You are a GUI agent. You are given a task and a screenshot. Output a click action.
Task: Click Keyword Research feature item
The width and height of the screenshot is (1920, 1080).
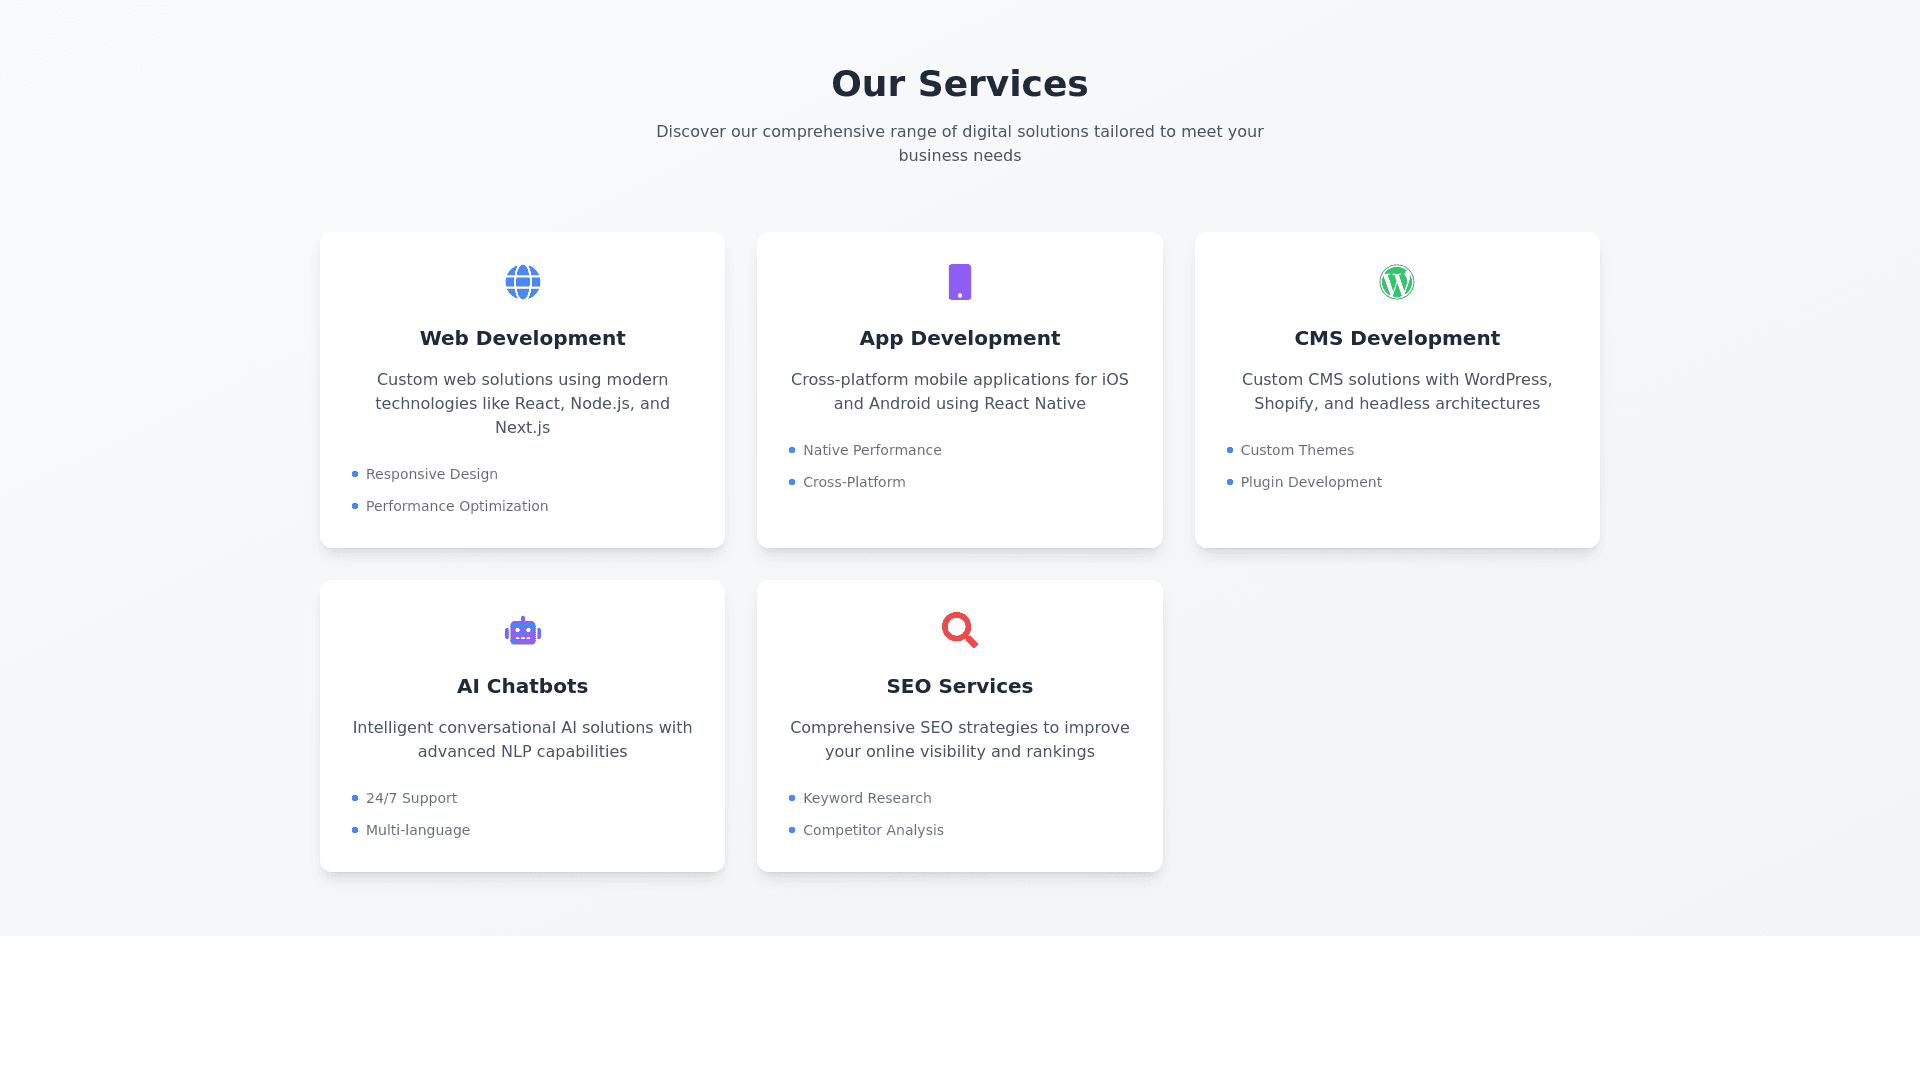pyautogui.click(x=866, y=798)
